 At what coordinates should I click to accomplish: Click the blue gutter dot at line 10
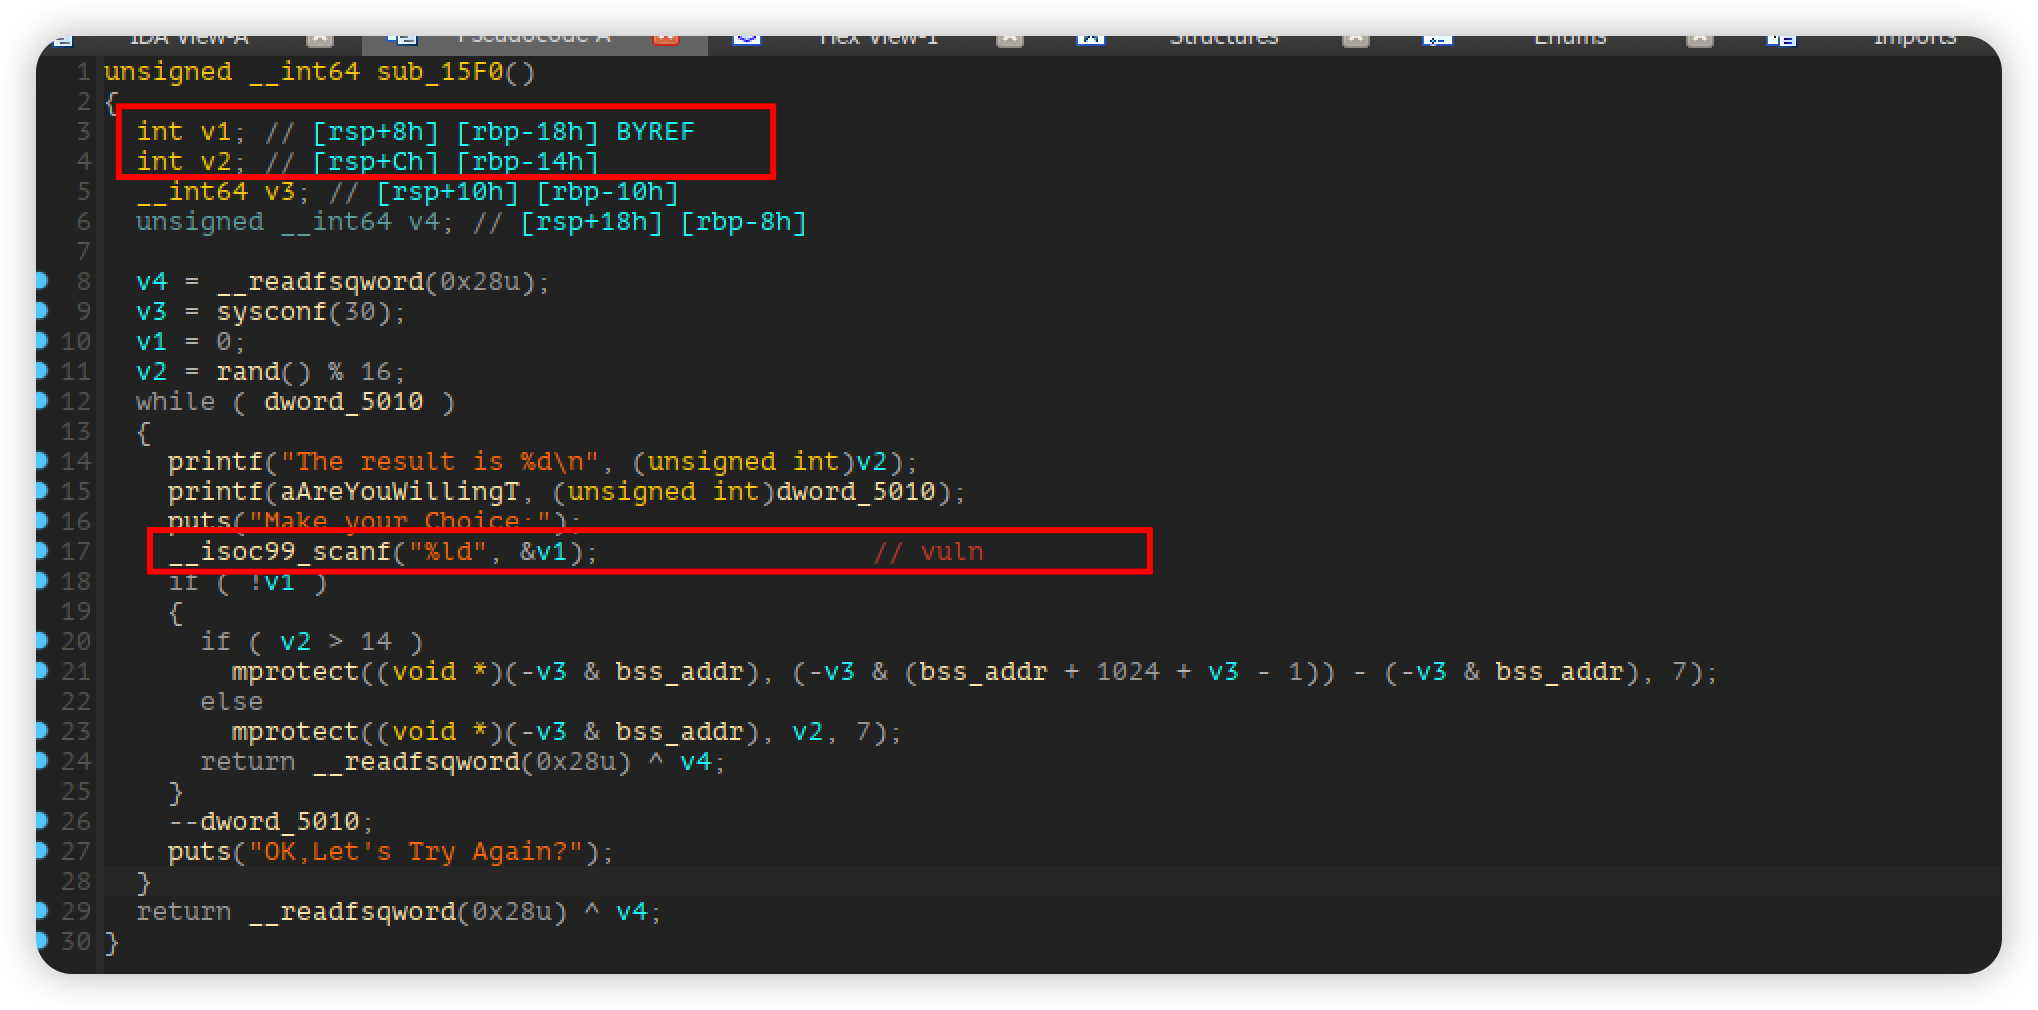coord(41,341)
